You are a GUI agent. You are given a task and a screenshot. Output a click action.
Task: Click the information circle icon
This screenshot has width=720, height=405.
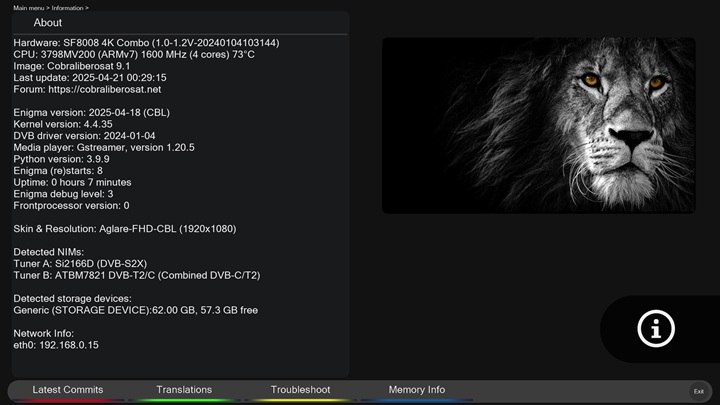click(x=656, y=329)
